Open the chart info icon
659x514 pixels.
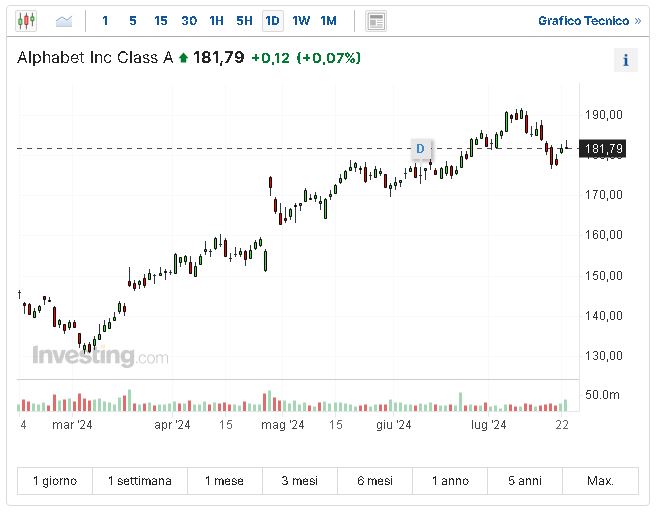(x=626, y=60)
